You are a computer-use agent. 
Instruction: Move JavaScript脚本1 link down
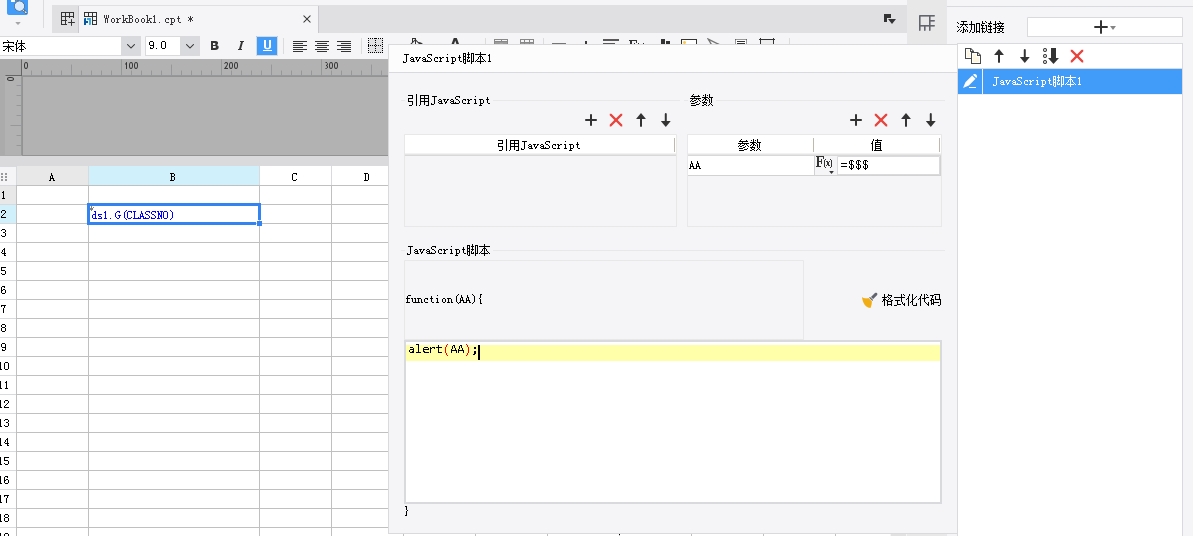click(x=1025, y=56)
